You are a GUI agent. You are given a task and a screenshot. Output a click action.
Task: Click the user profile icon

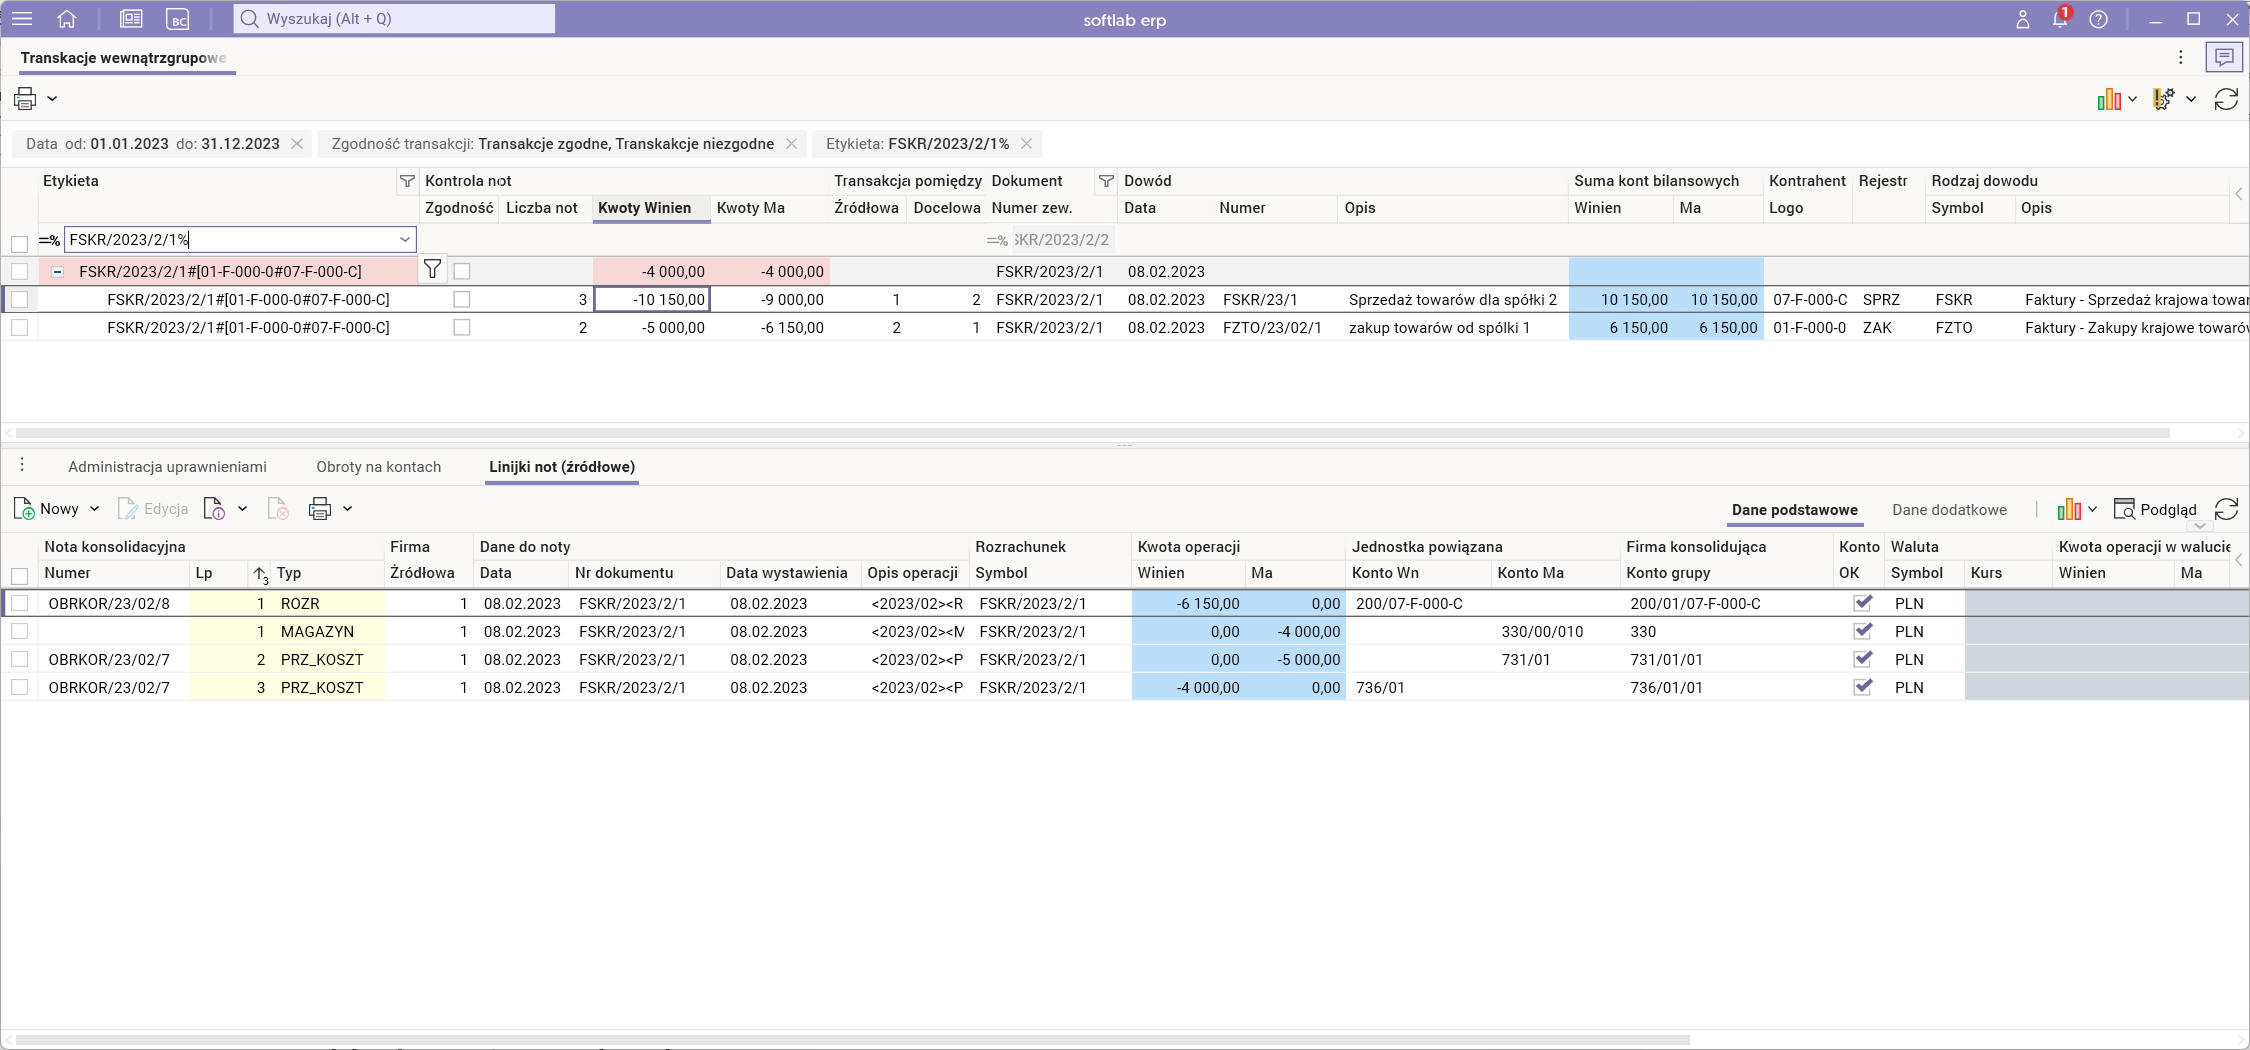pos(2022,19)
